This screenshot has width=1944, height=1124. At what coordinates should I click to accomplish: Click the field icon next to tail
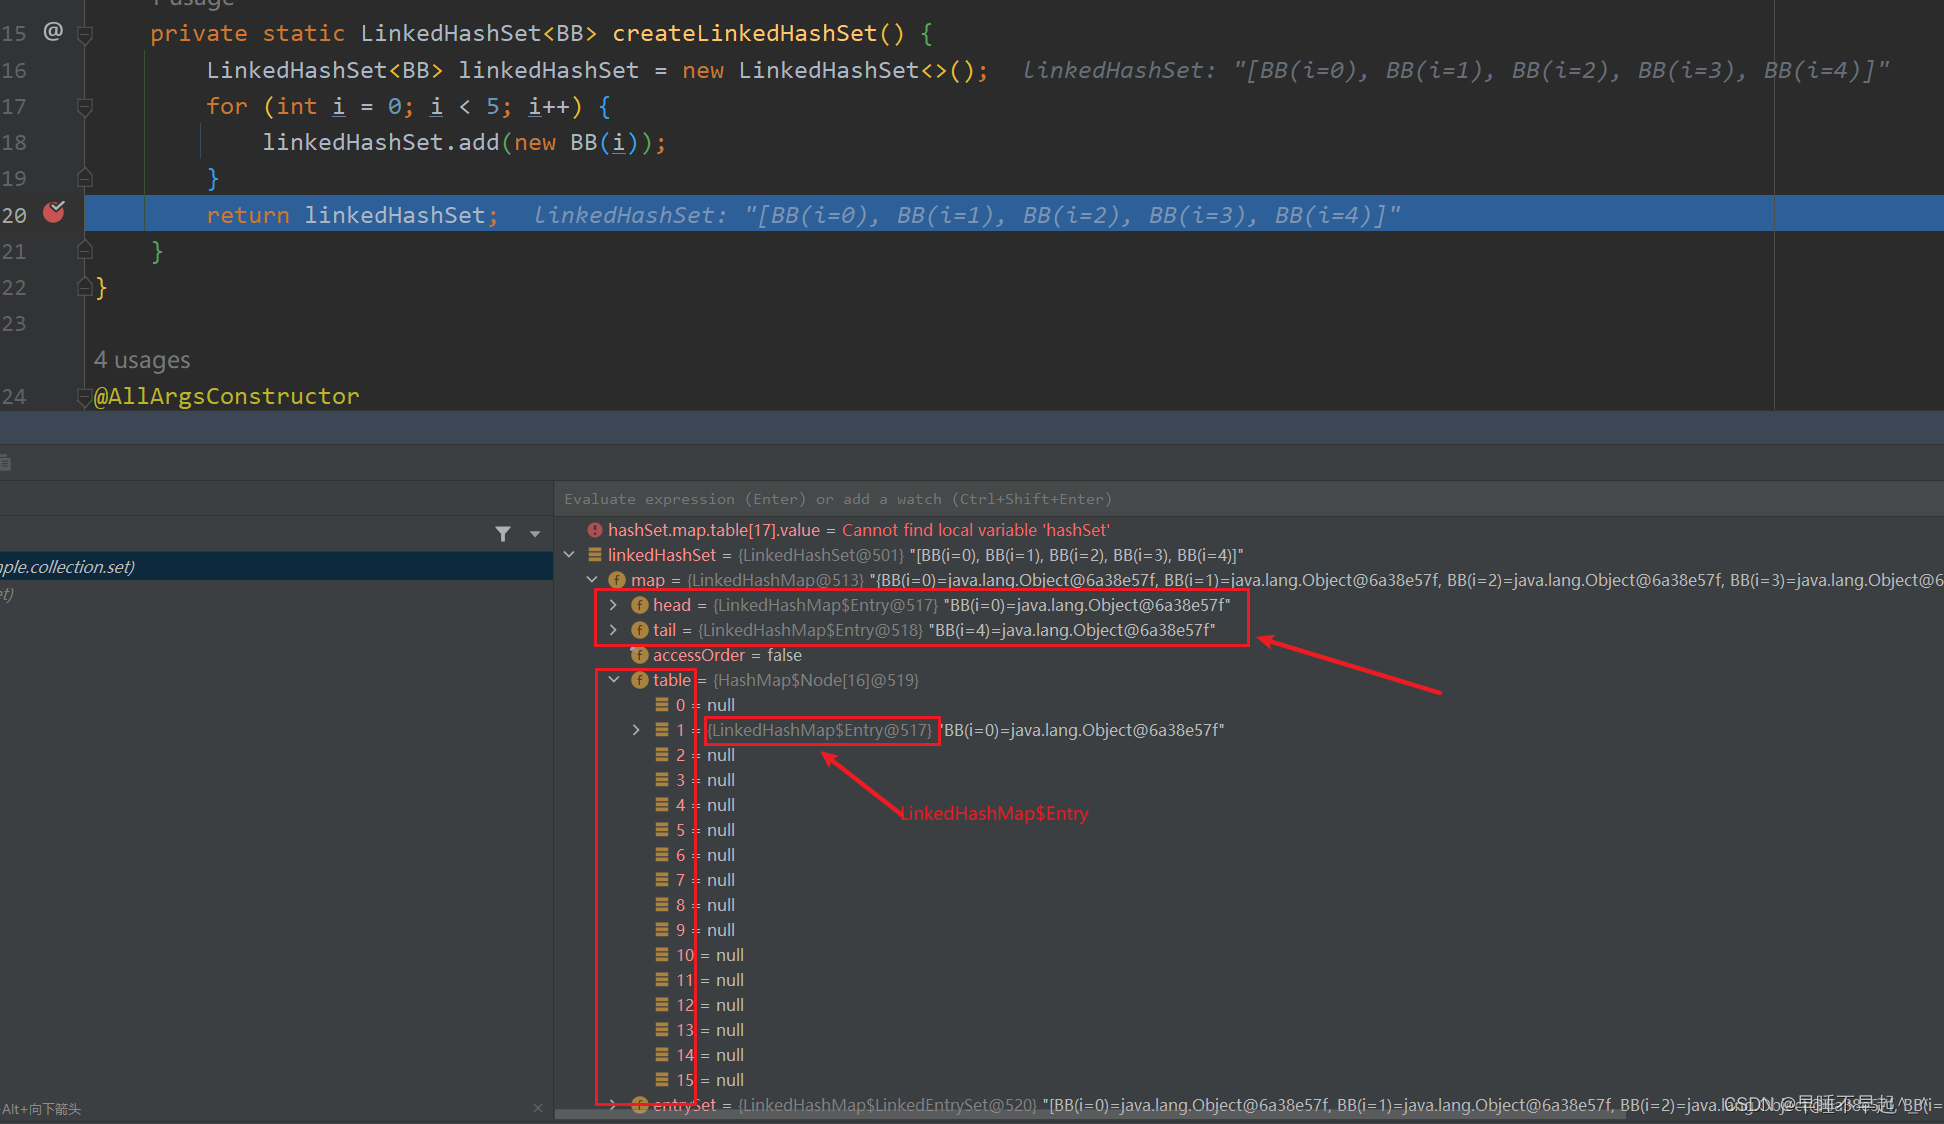pos(640,630)
